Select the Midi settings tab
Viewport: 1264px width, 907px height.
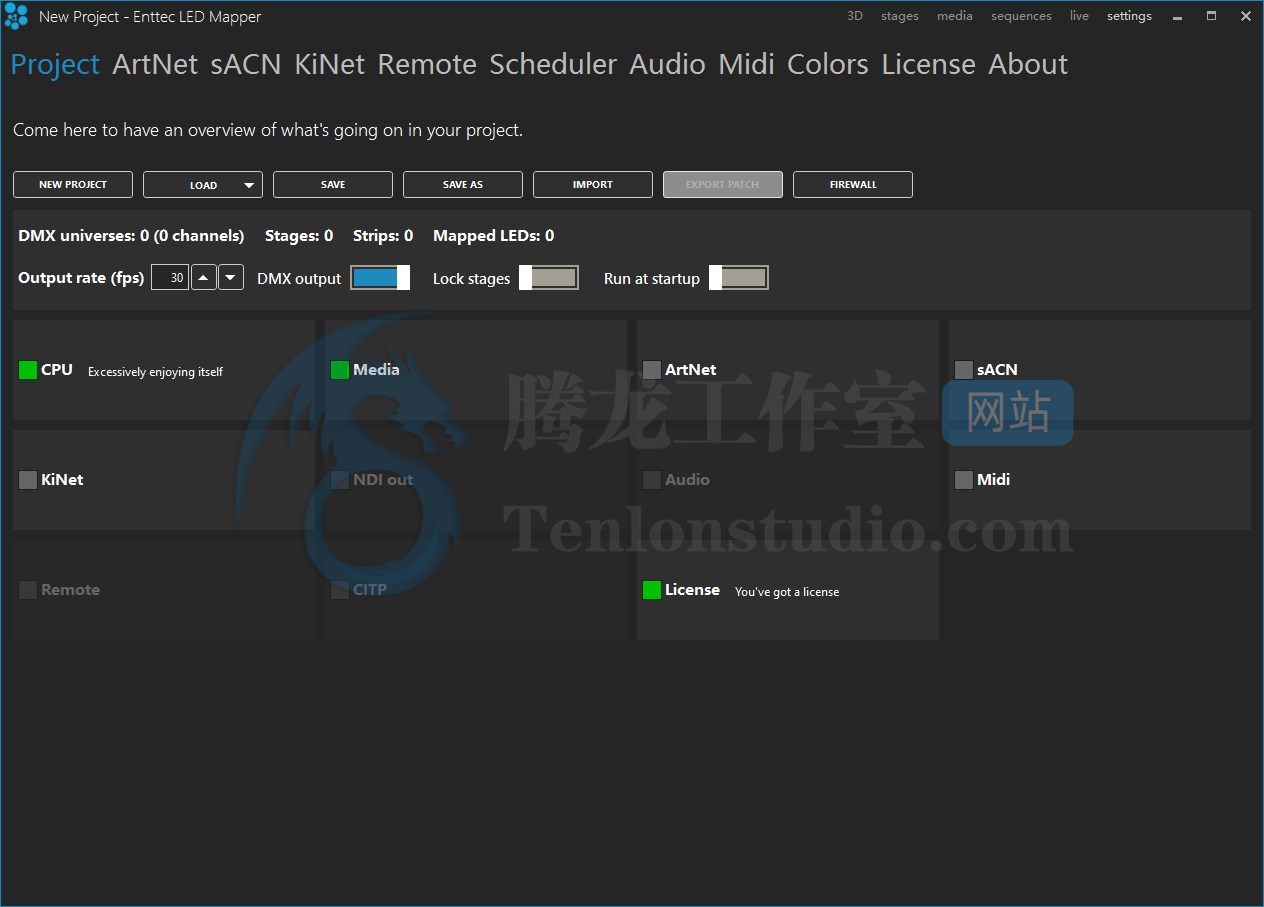[747, 64]
